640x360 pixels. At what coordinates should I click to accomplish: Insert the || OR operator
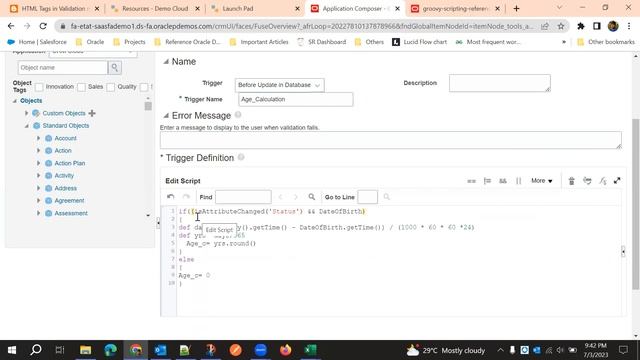(518, 181)
